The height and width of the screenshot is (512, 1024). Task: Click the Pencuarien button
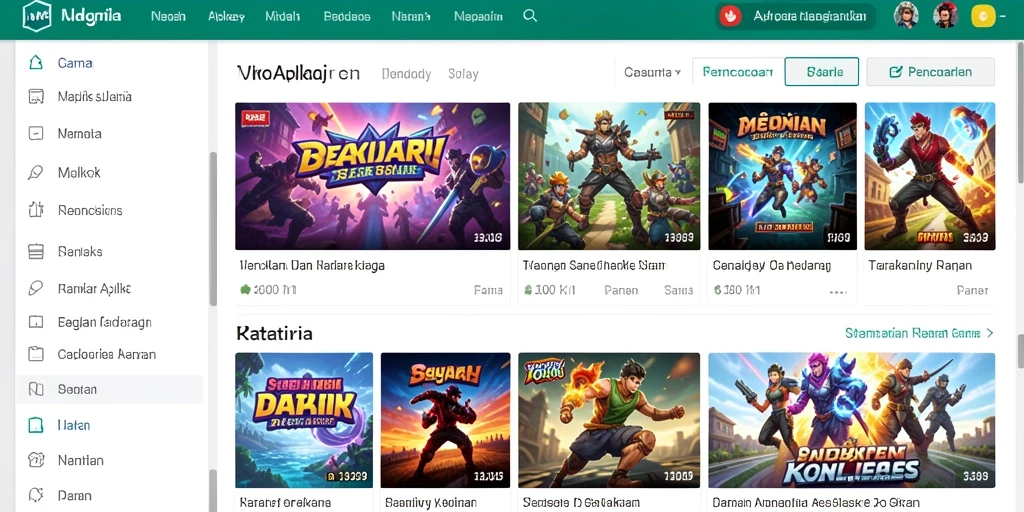(x=931, y=72)
